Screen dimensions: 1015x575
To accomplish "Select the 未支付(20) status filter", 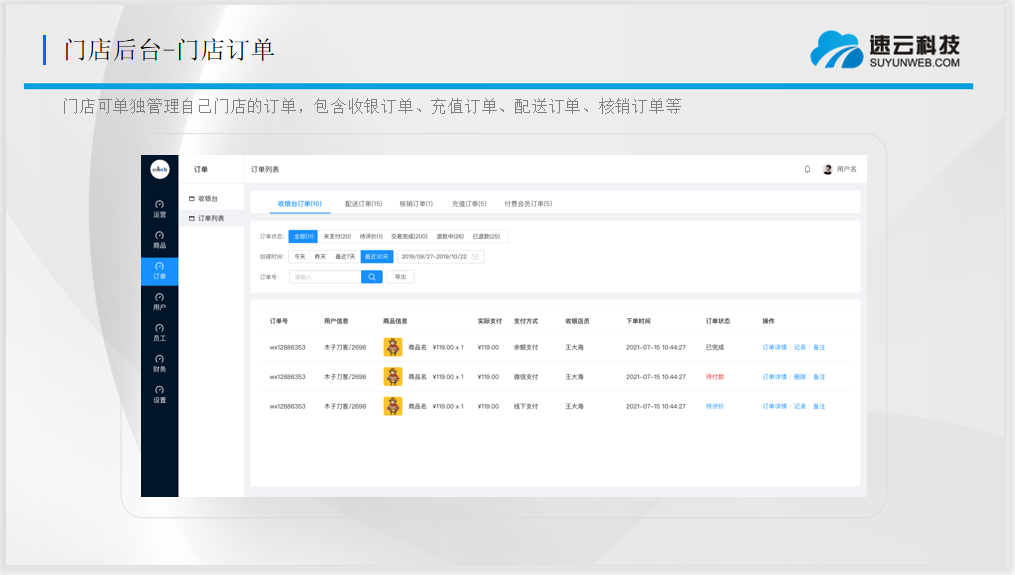I will (x=336, y=237).
